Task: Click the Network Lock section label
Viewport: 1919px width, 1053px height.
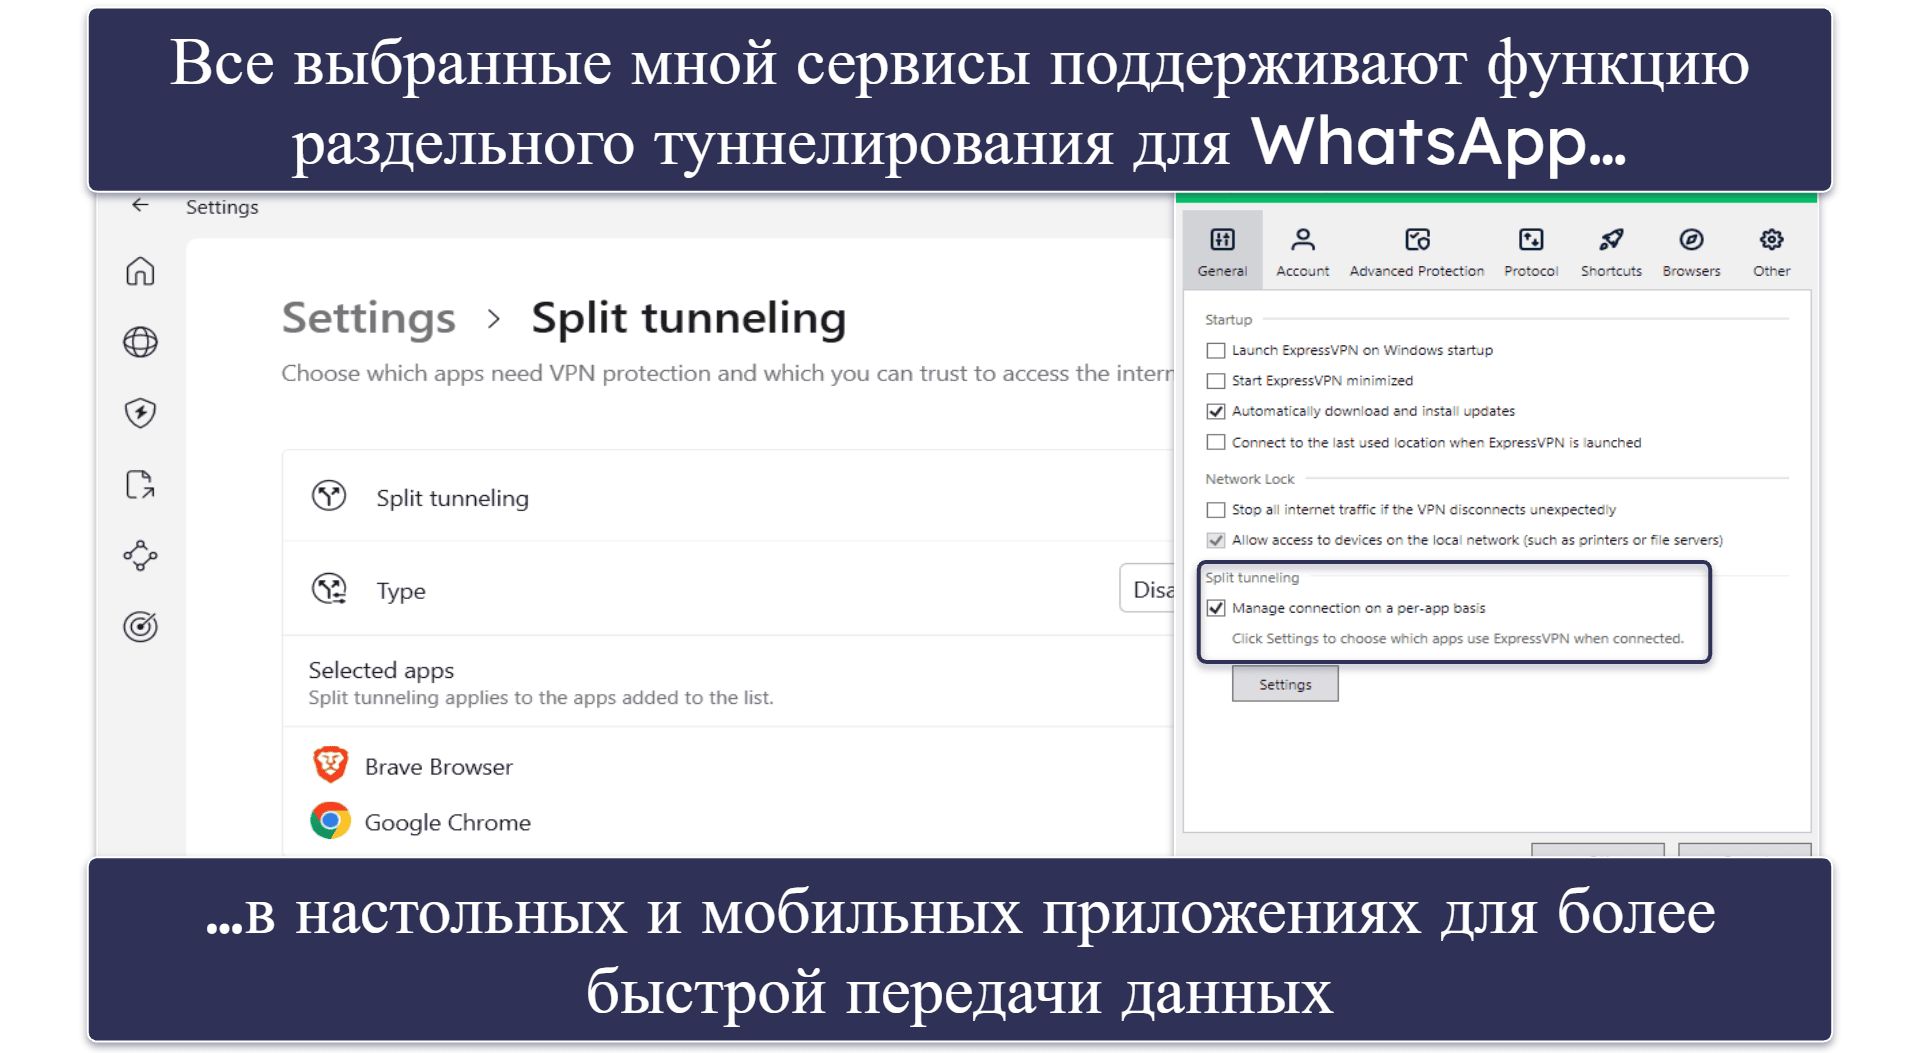Action: 1249,479
